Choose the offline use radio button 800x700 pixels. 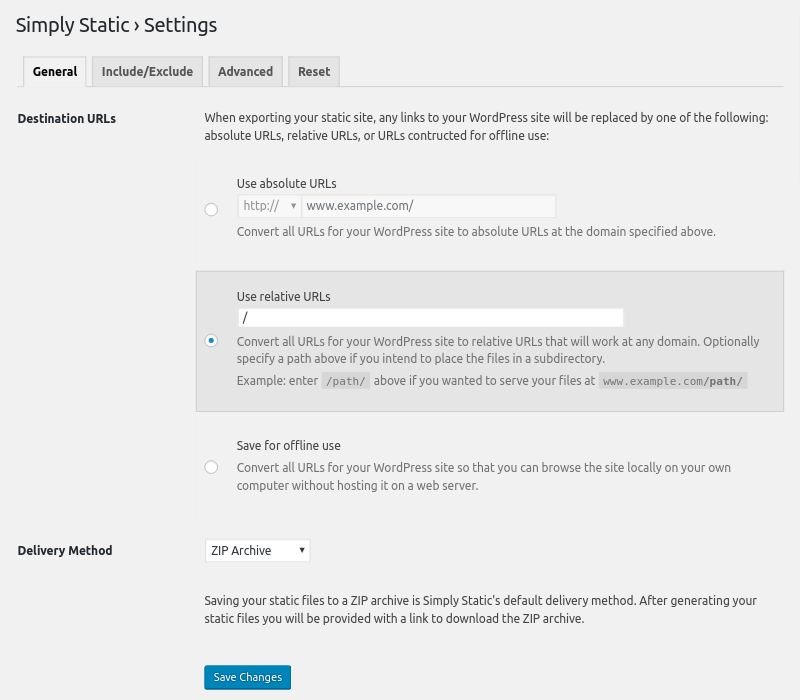211,467
